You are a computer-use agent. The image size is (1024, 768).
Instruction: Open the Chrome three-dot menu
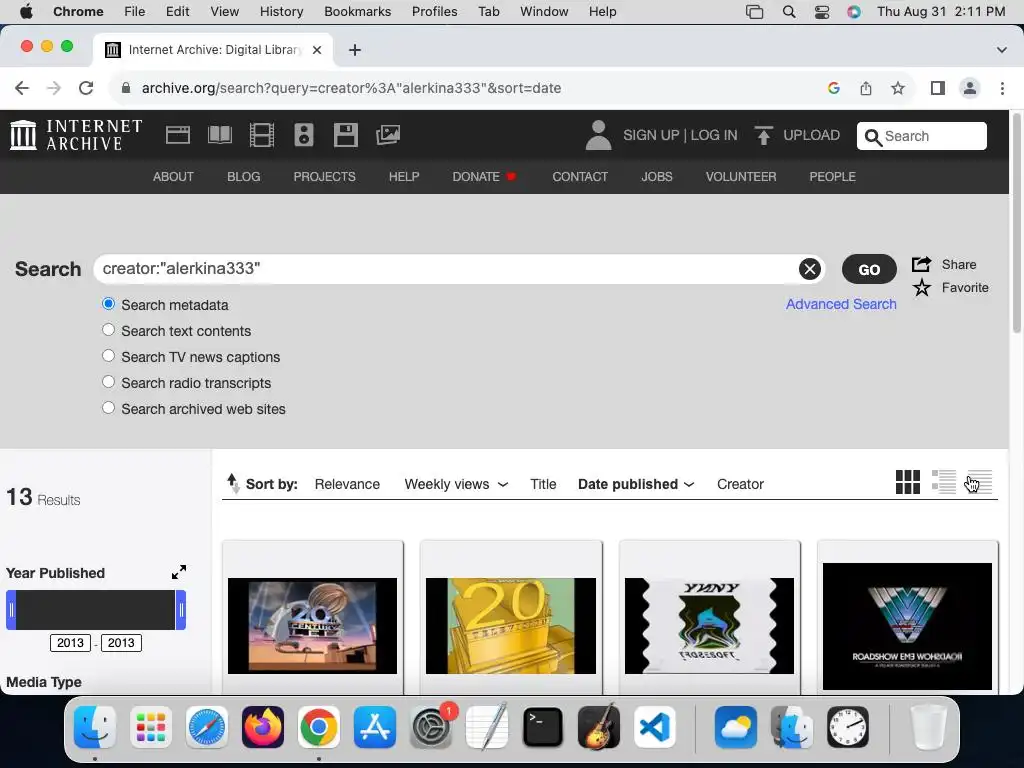1002,88
